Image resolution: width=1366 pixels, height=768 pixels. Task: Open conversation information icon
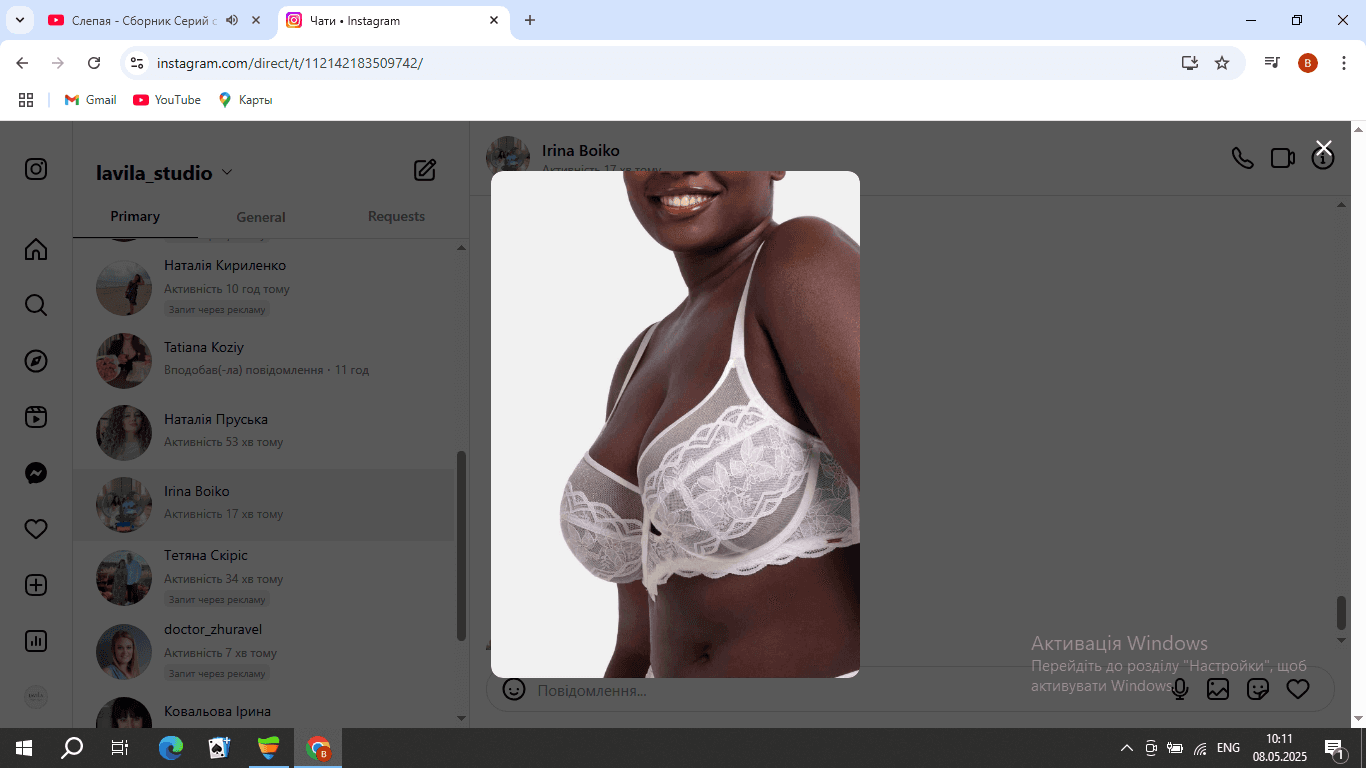(x=1323, y=158)
